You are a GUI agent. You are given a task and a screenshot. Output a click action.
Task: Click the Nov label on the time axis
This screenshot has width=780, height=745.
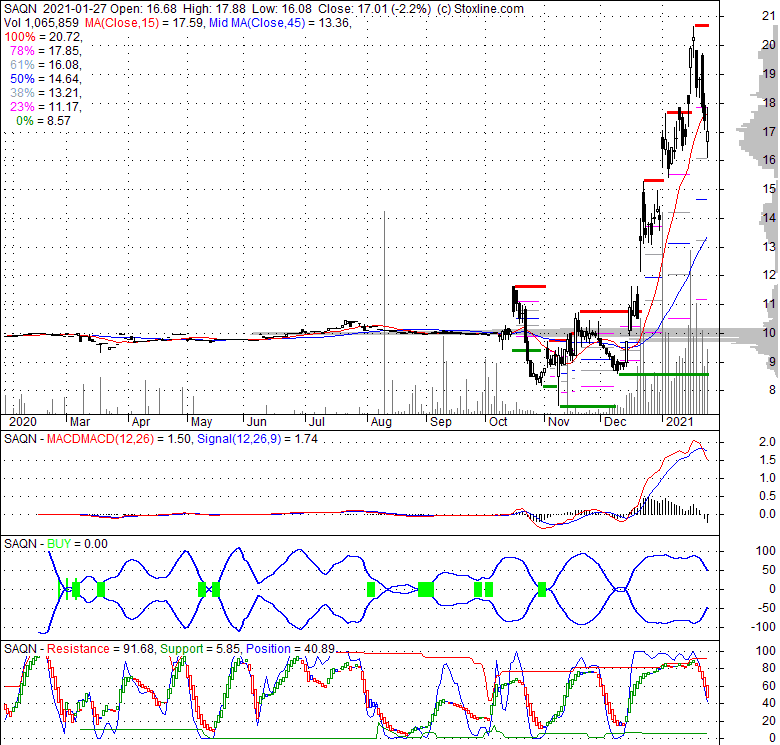(559, 422)
